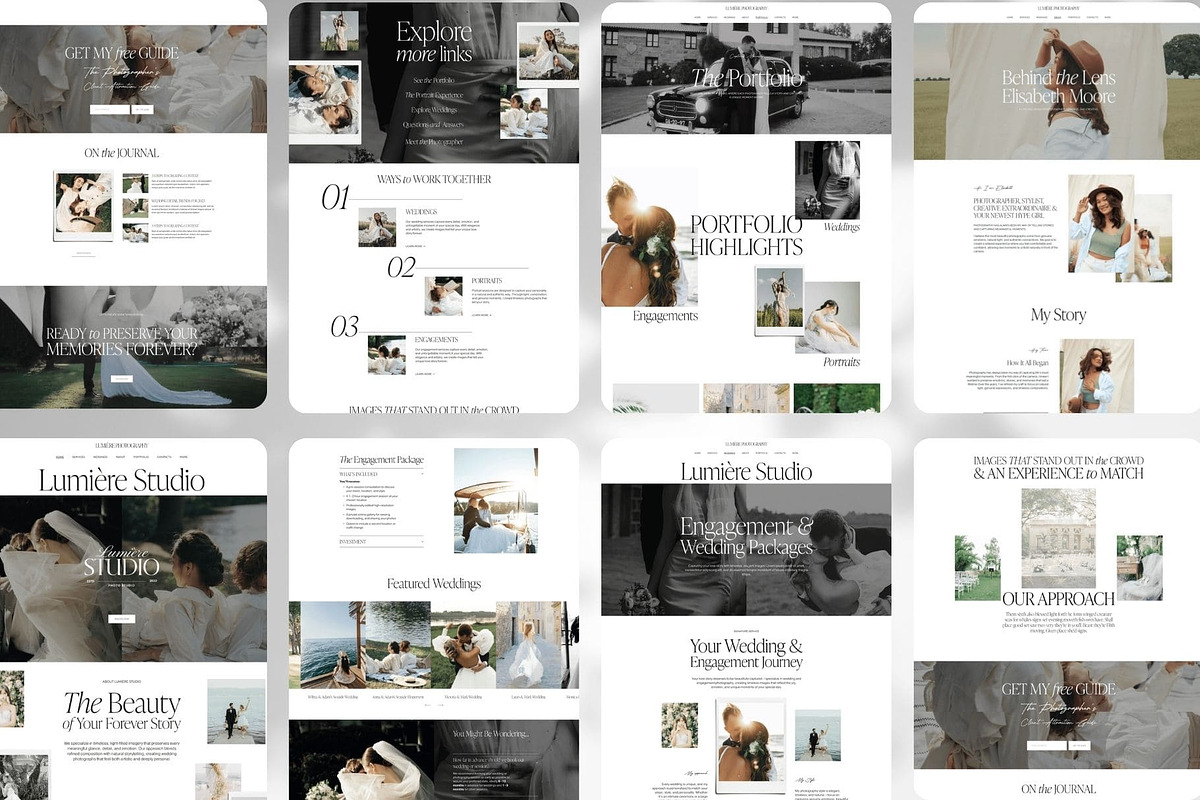The height and width of the screenshot is (800, 1200).
Task: Open the first journal article thumbnail
Action: (135, 183)
